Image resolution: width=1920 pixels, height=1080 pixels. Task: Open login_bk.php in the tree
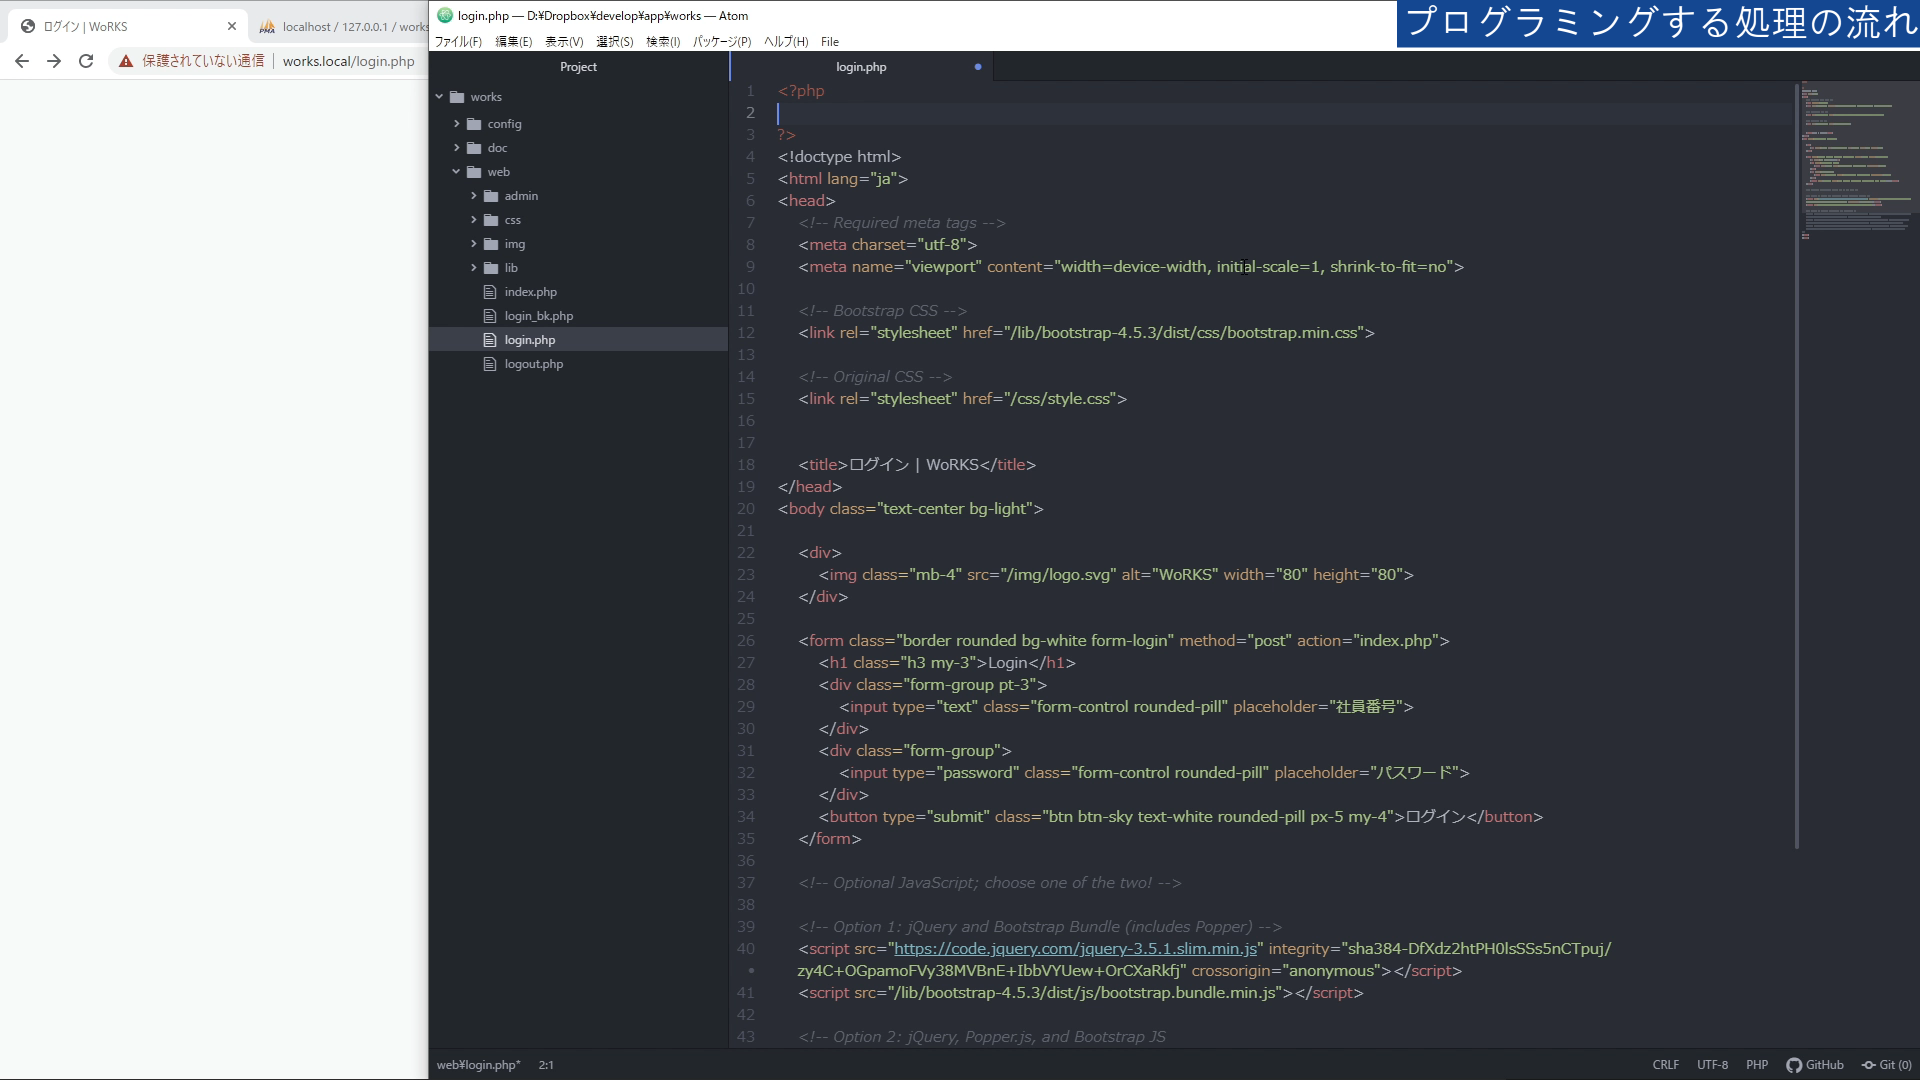(x=538, y=316)
